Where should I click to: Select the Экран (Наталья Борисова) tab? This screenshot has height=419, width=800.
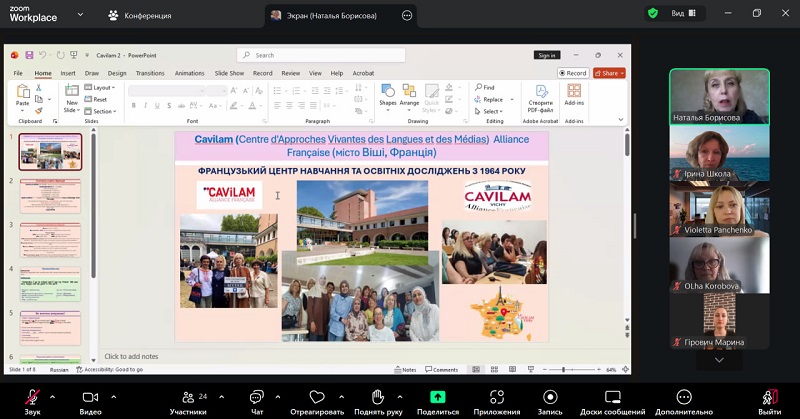coord(330,15)
